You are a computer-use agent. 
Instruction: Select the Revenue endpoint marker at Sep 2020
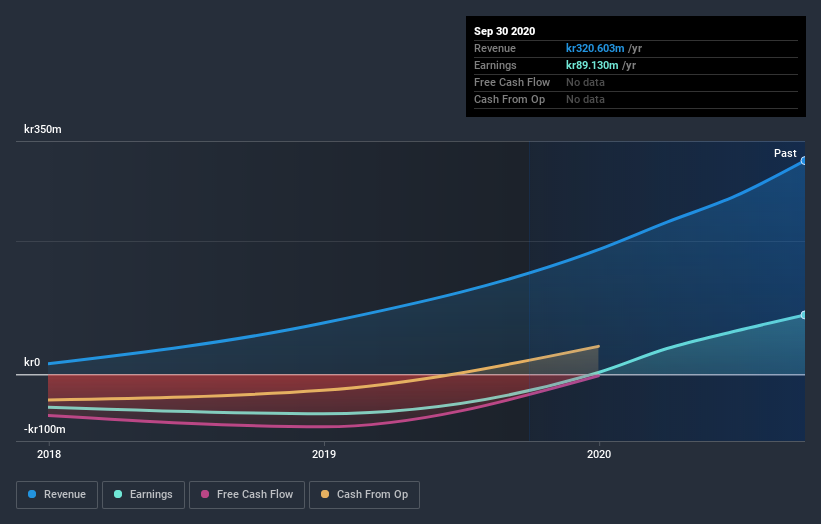tap(803, 161)
